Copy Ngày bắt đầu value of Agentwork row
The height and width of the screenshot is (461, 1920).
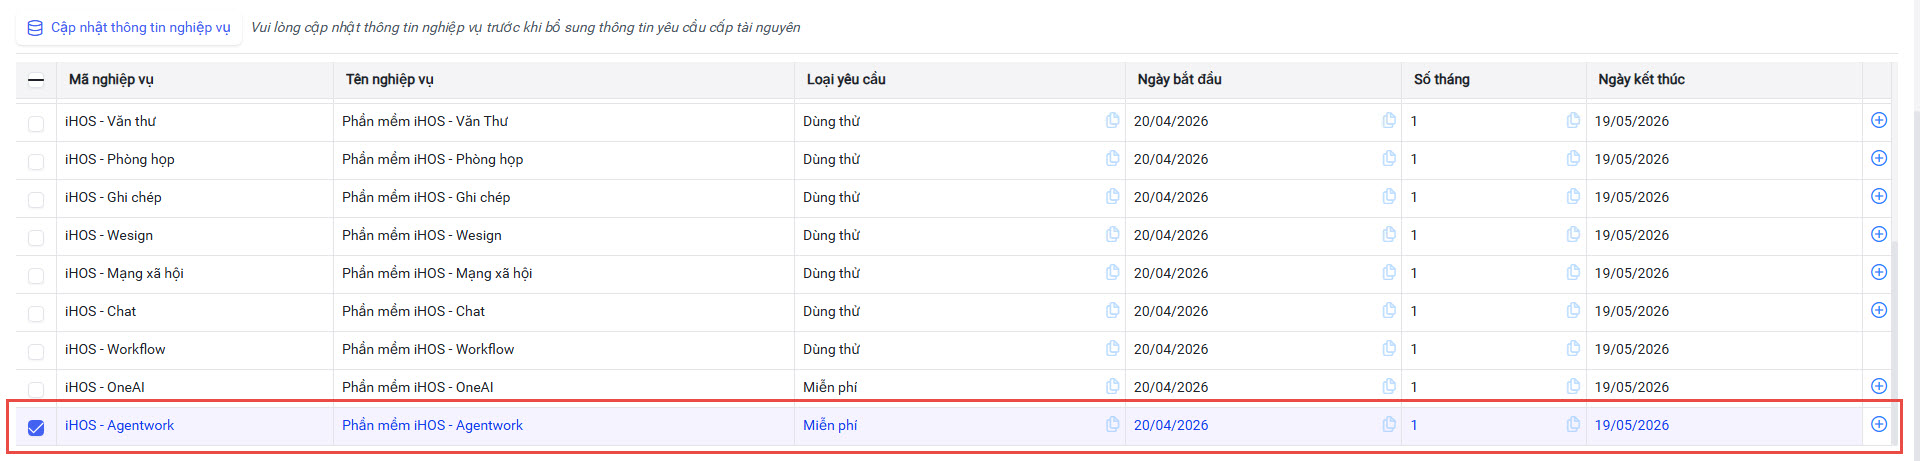click(1389, 424)
